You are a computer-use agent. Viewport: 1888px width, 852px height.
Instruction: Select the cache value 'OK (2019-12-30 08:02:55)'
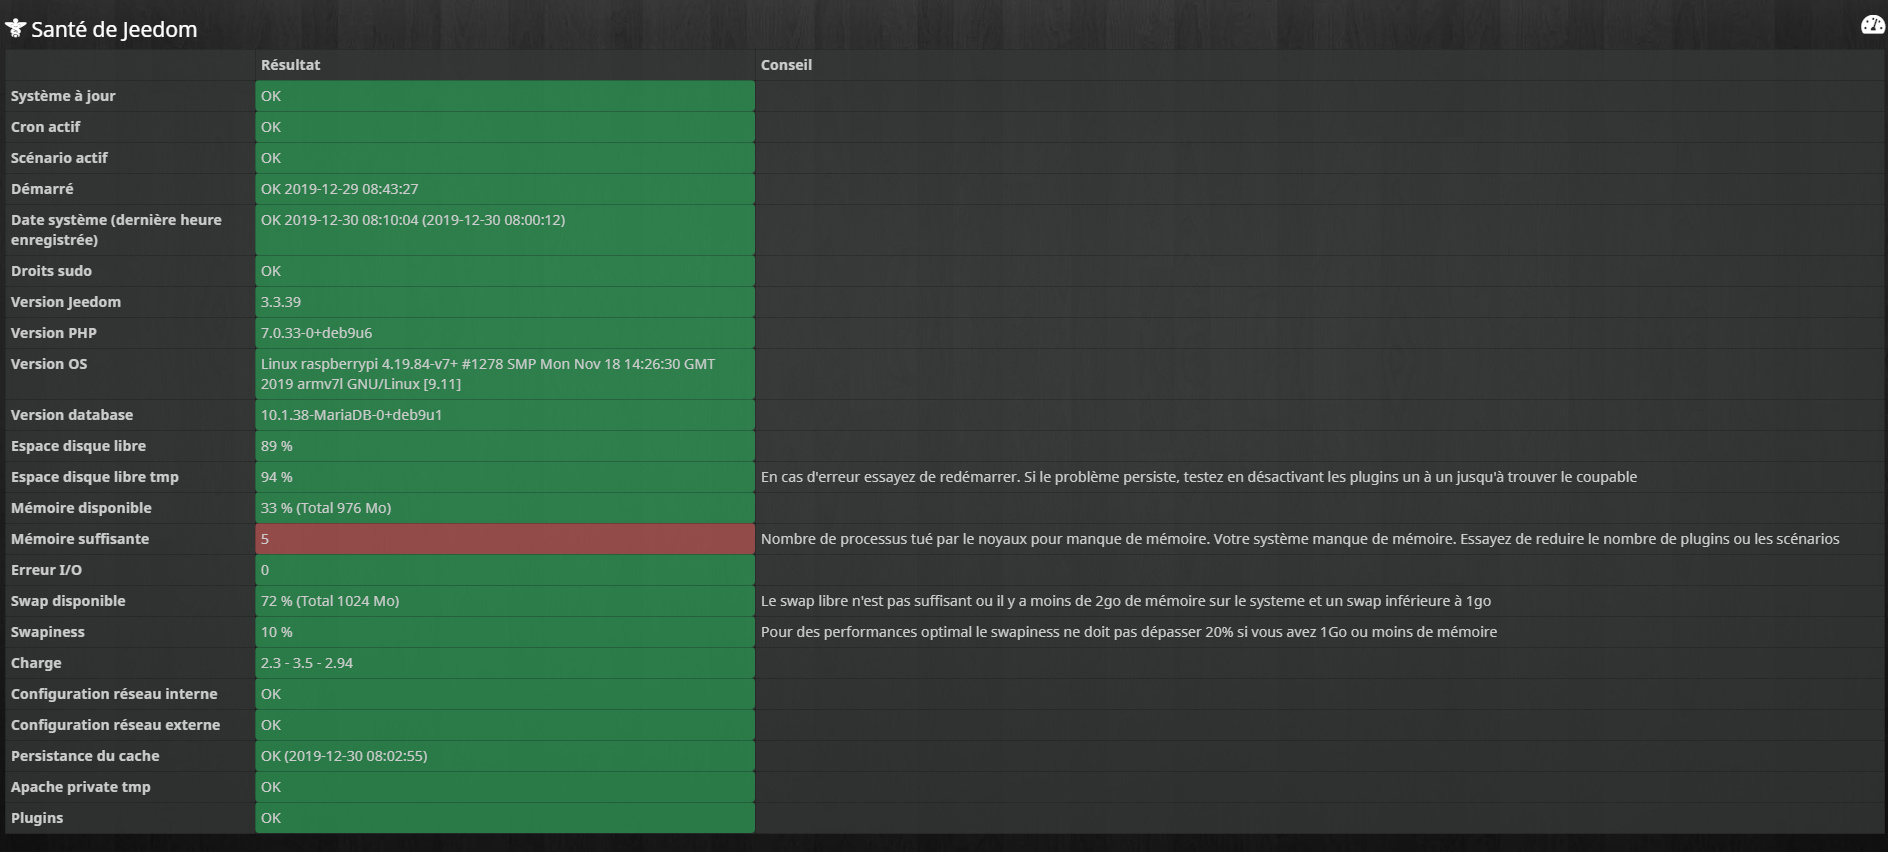[x=344, y=756]
